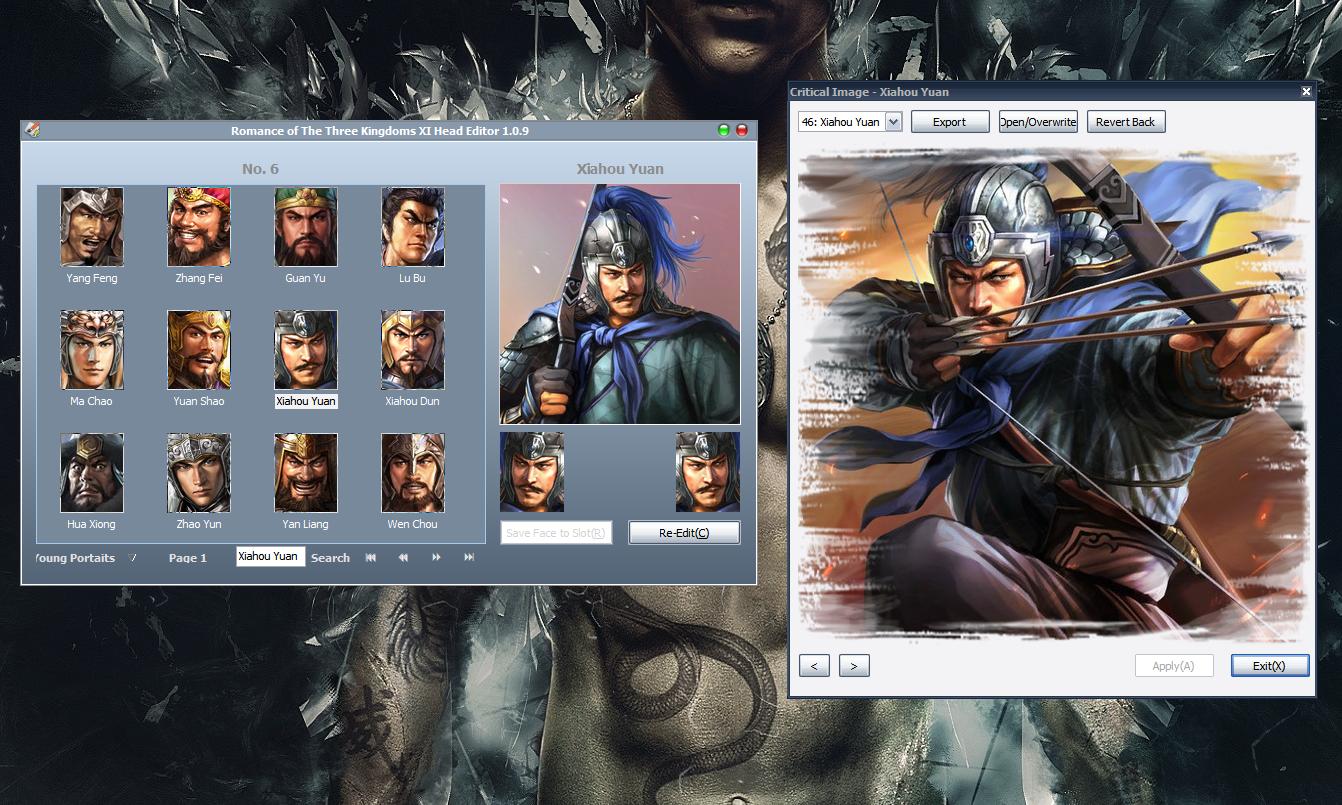Click the Head Editor app icon in title bar
Screen dimensions: 1342x805
[x=32, y=130]
